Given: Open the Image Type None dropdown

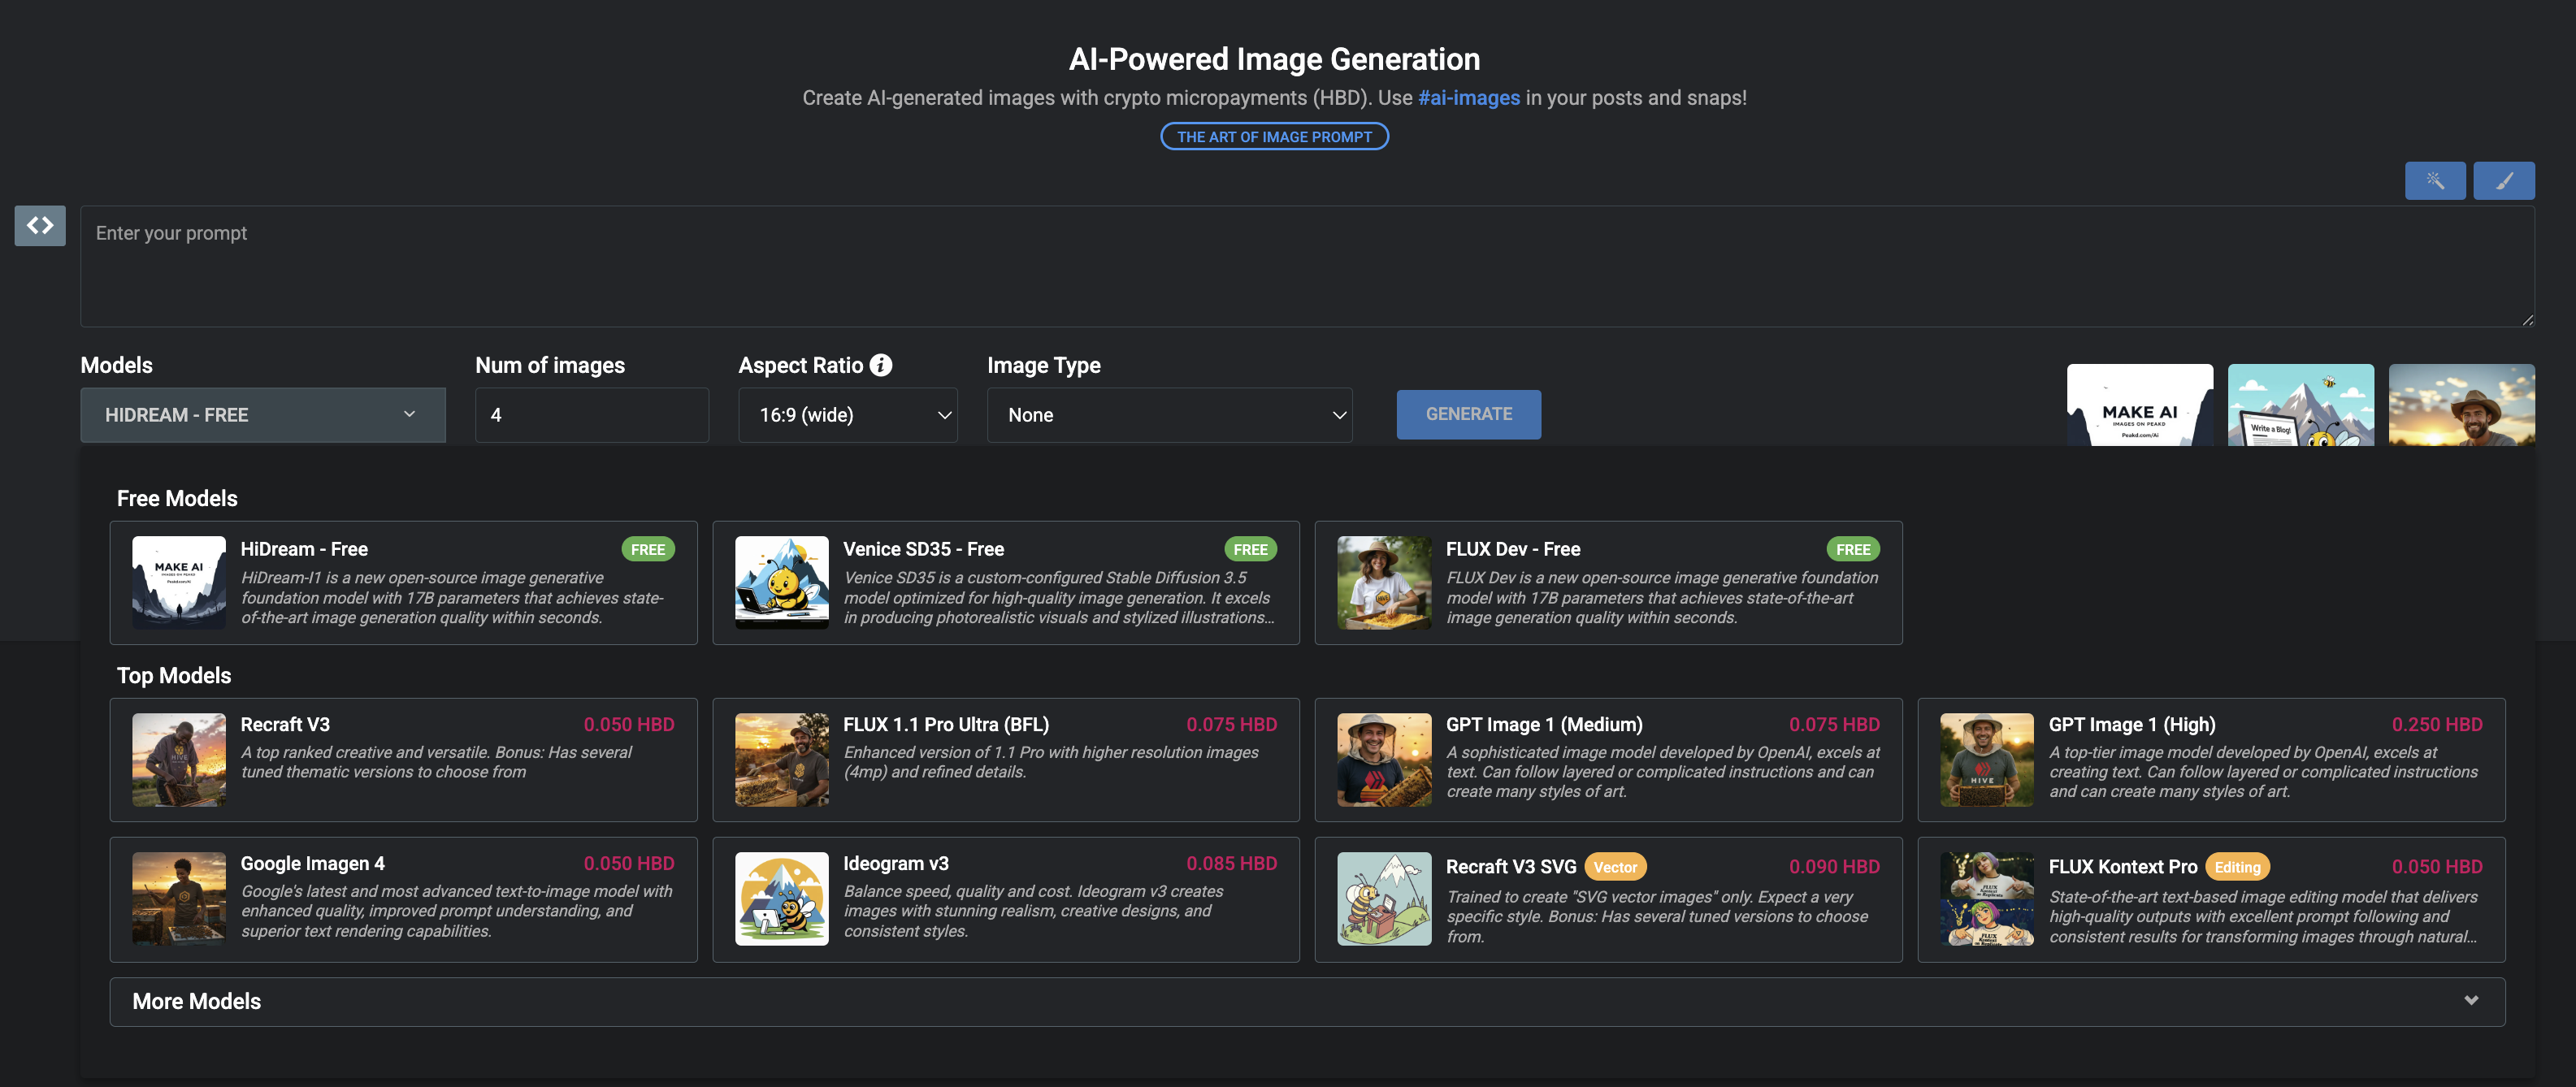Looking at the screenshot, I should (1170, 415).
